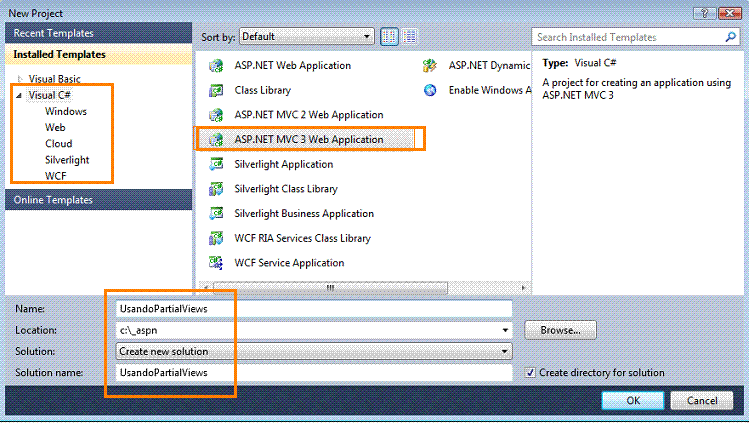Select Silverlight Business Application template text
Image resolution: width=749 pixels, height=423 pixels.
click(x=304, y=213)
